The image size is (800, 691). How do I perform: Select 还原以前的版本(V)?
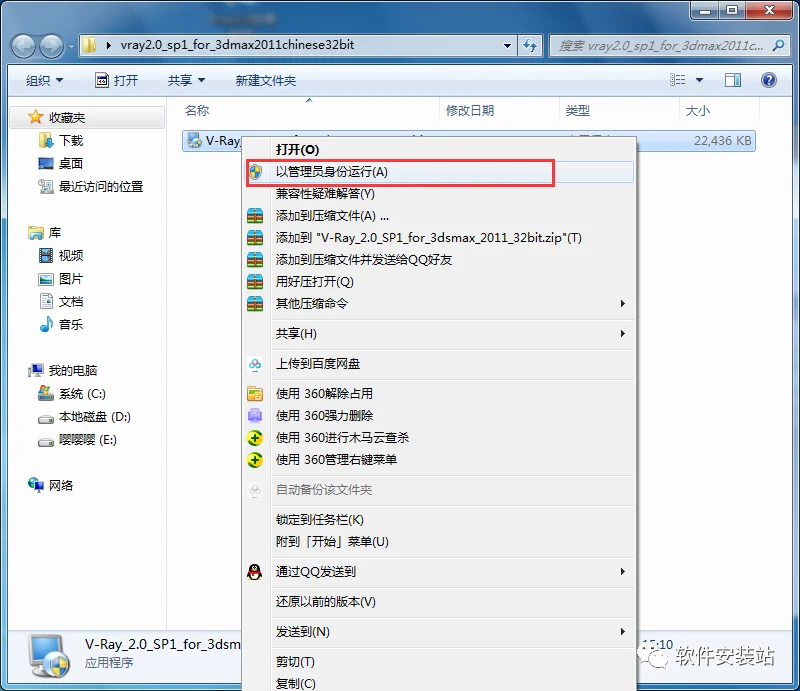point(439,602)
